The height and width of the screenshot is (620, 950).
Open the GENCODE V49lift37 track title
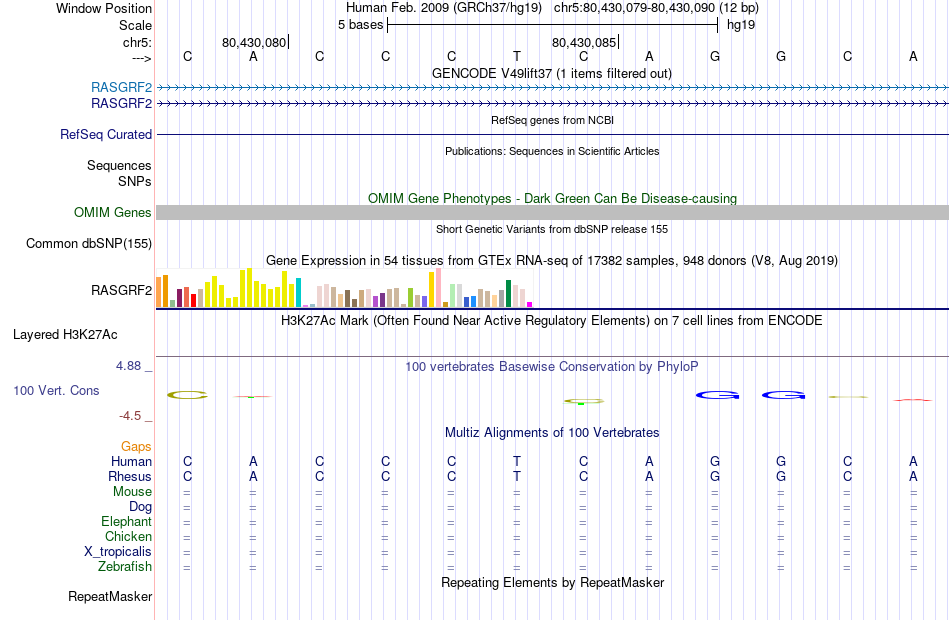click(x=551, y=73)
